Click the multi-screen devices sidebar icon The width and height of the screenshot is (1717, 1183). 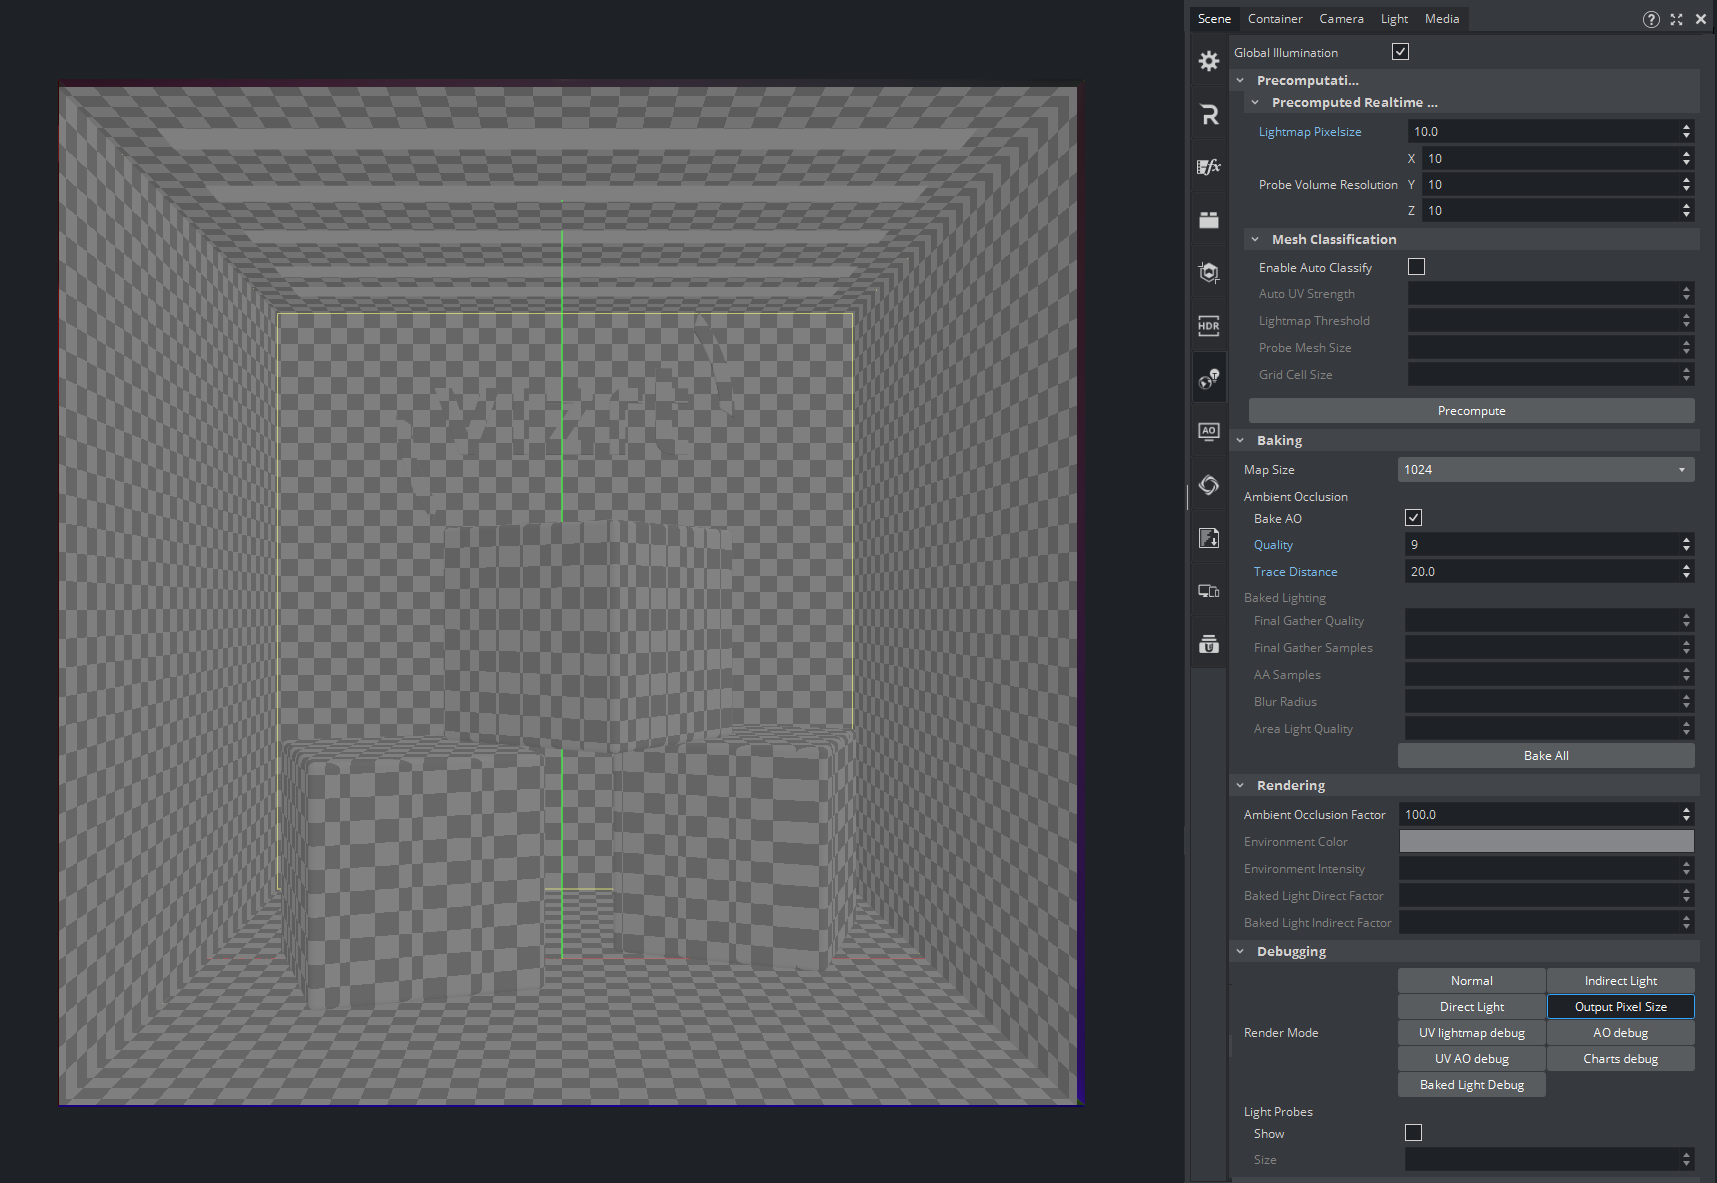click(1209, 591)
